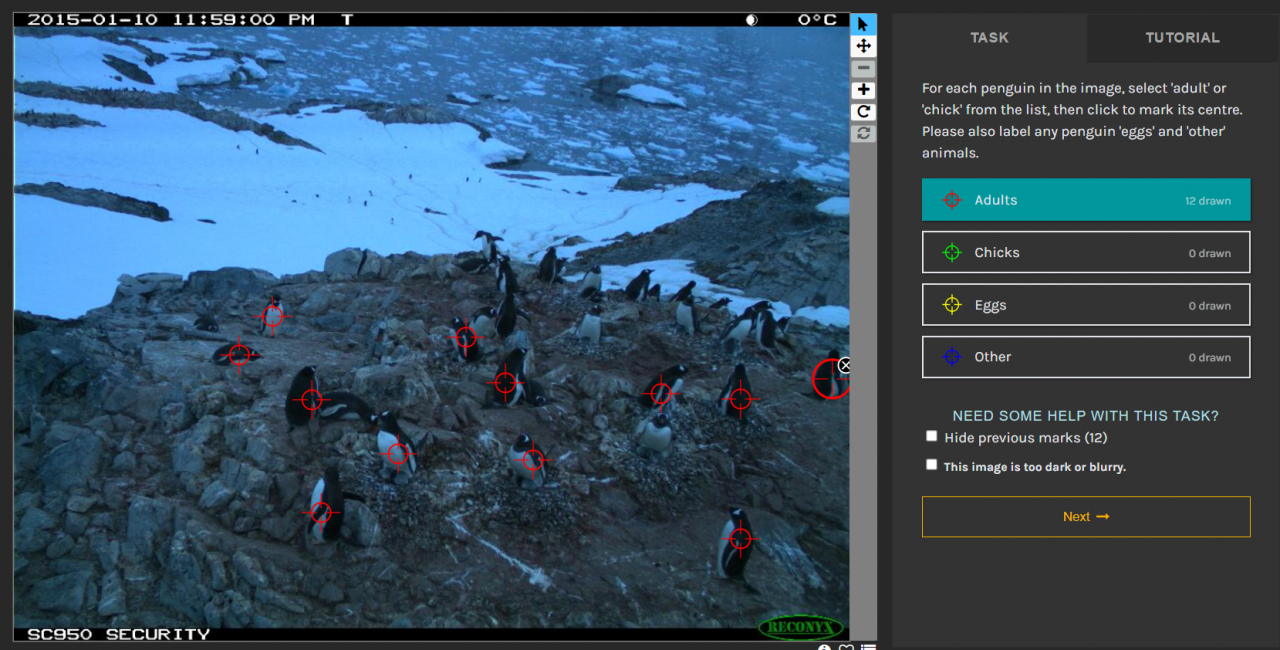
Task: Open the TUTORIAL tab
Action: [x=1182, y=38]
